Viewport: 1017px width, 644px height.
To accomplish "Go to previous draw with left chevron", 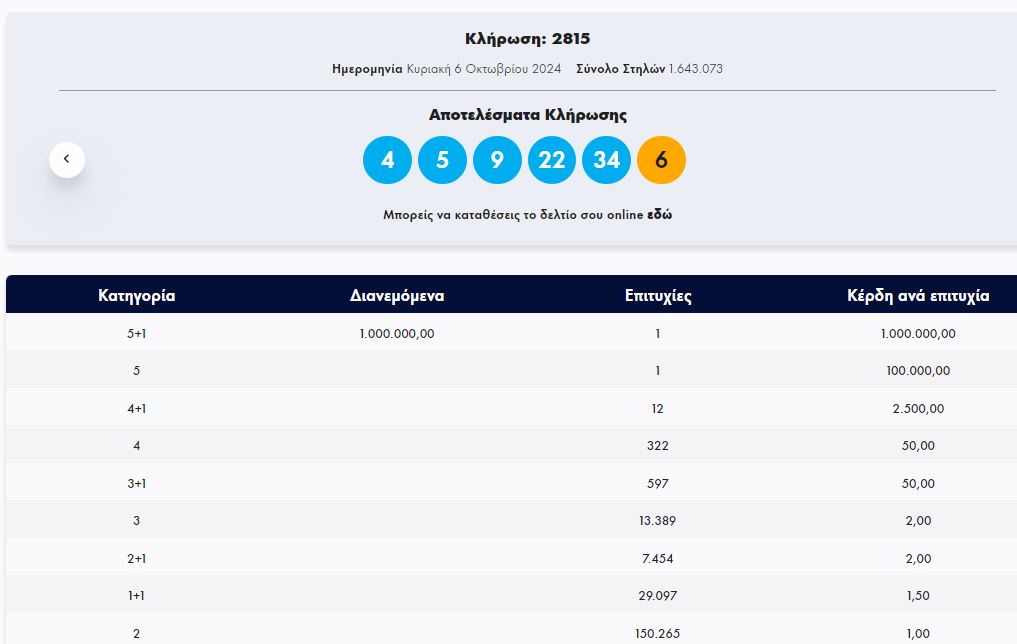I will coord(67,159).
